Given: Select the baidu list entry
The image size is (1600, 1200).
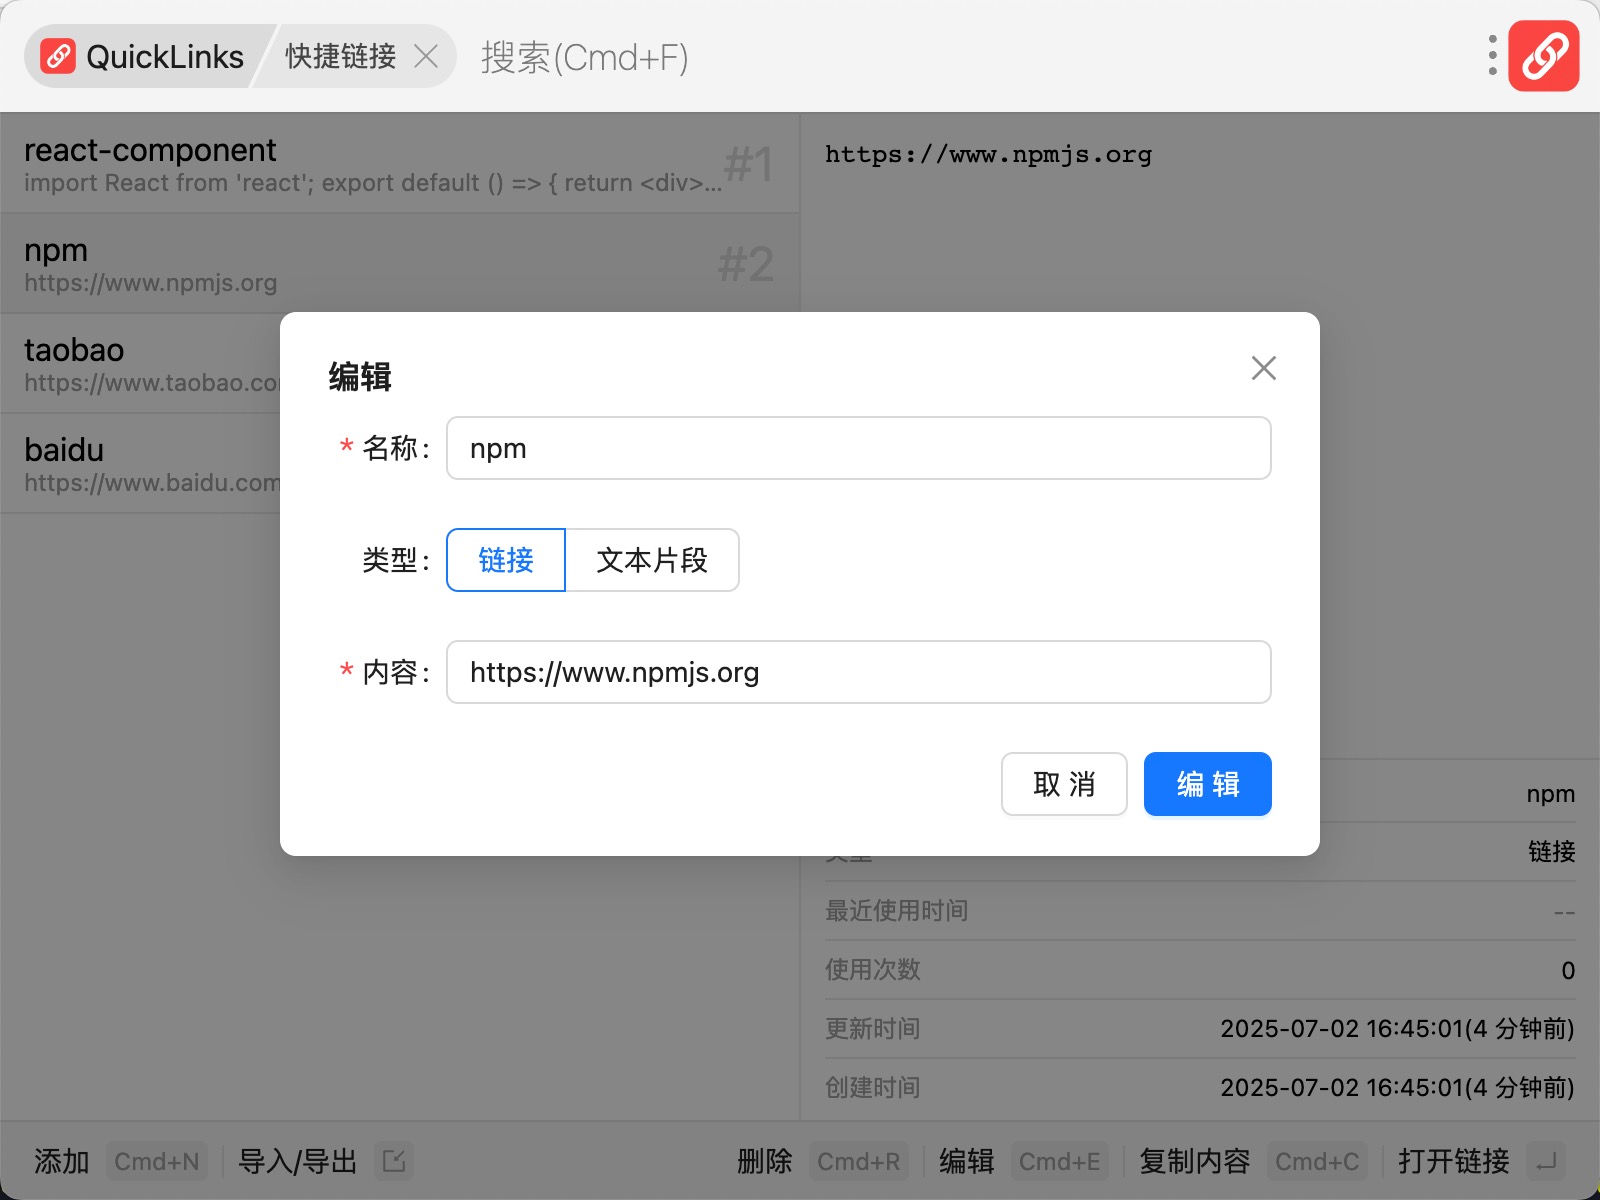Looking at the screenshot, I should (140, 463).
